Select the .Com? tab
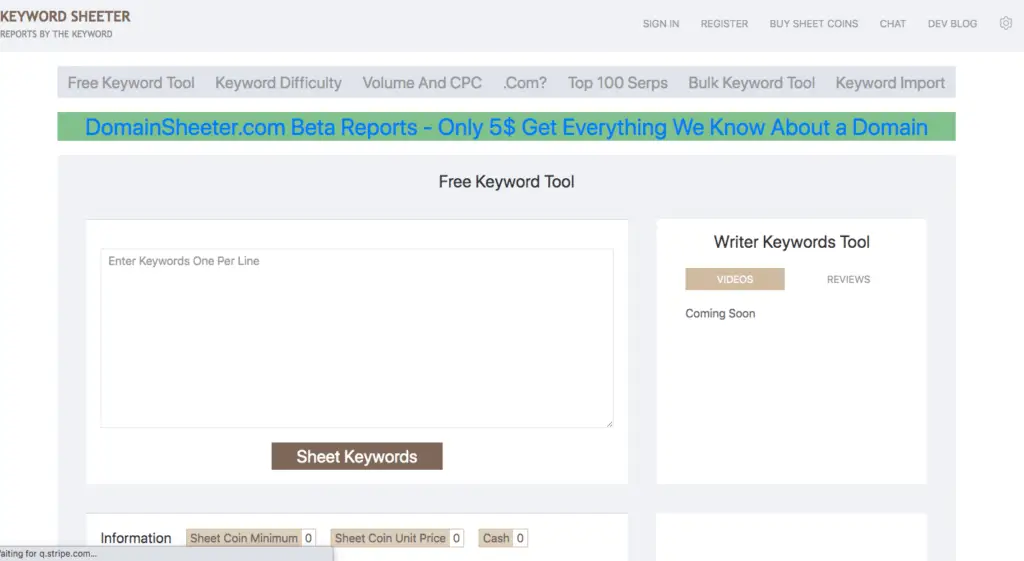Screen dimensions: 1024x561 (x=525, y=83)
